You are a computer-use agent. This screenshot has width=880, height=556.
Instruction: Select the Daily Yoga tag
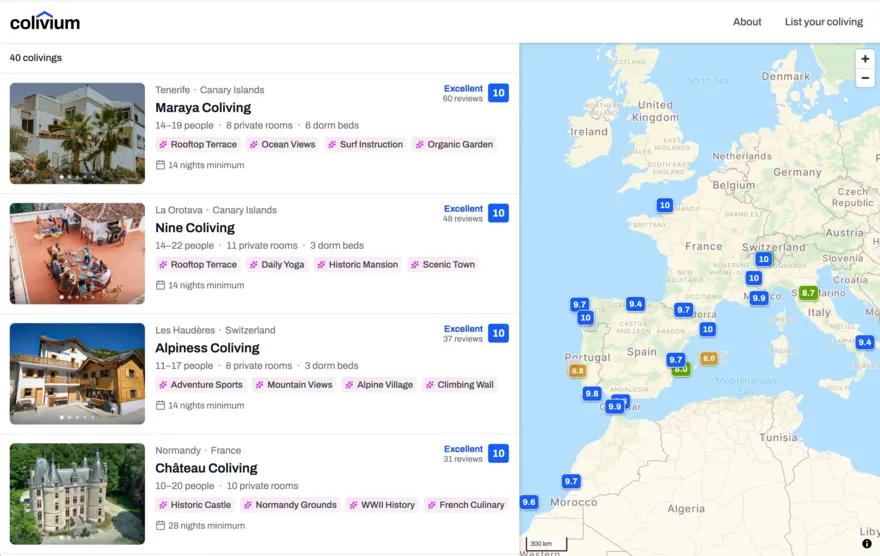click(277, 264)
